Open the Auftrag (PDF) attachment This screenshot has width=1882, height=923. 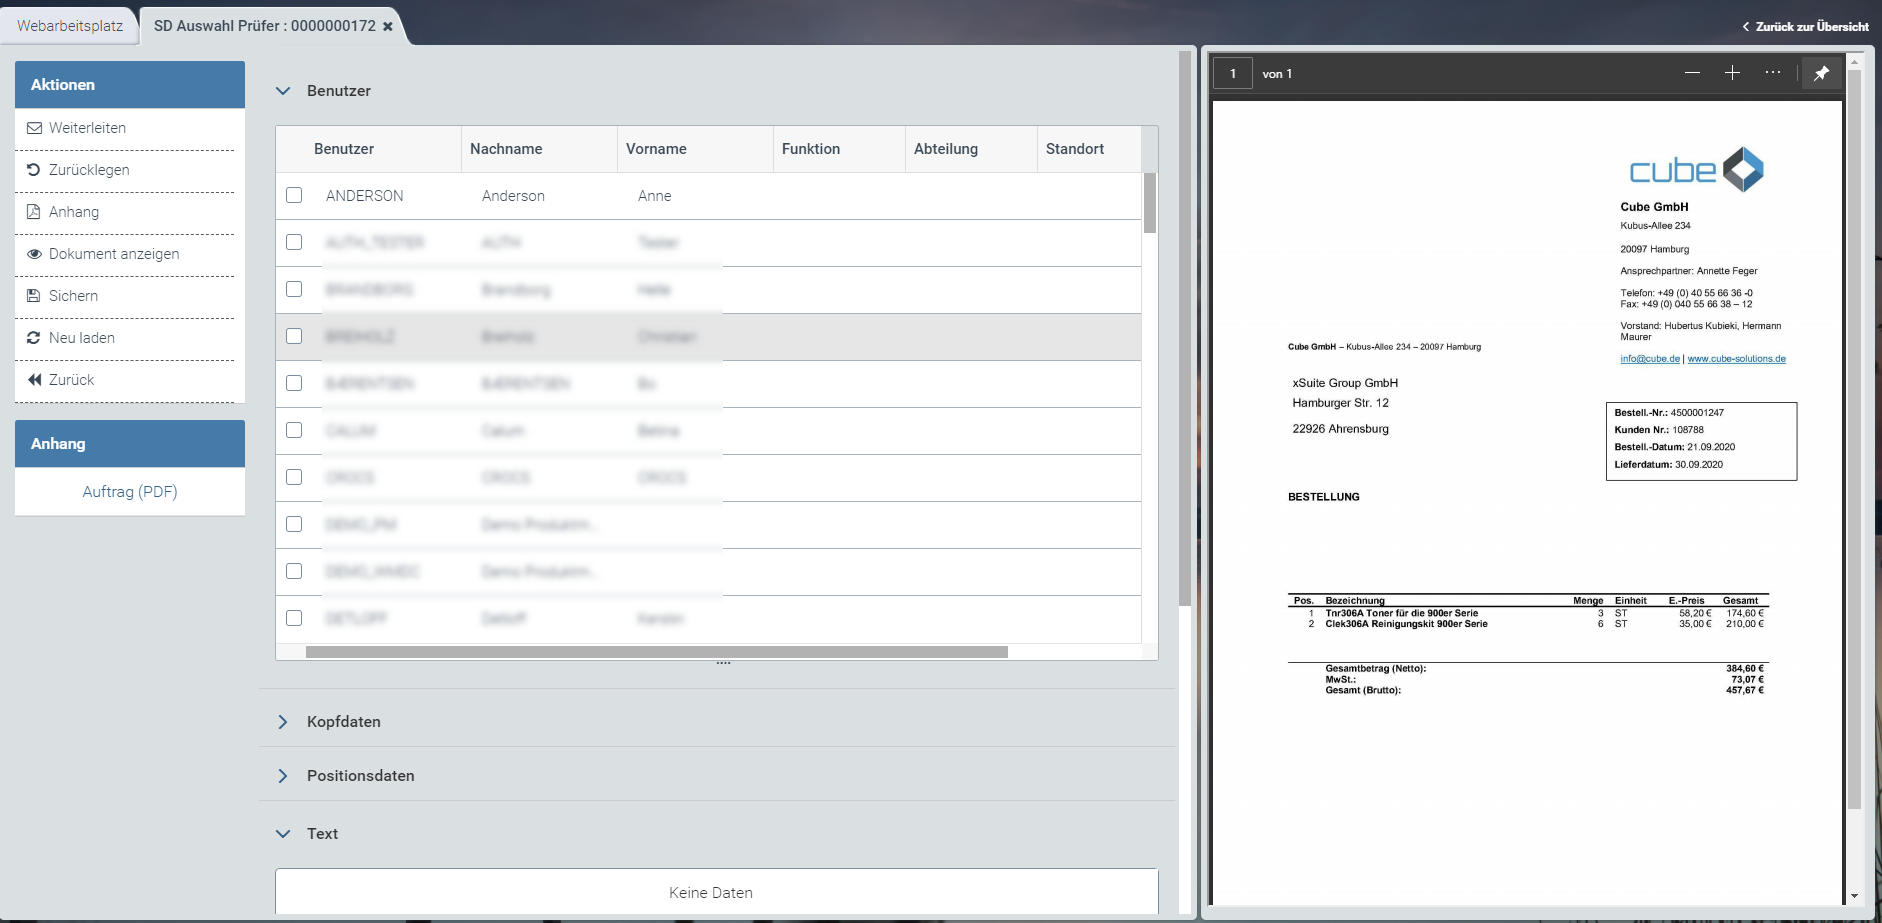pos(130,492)
